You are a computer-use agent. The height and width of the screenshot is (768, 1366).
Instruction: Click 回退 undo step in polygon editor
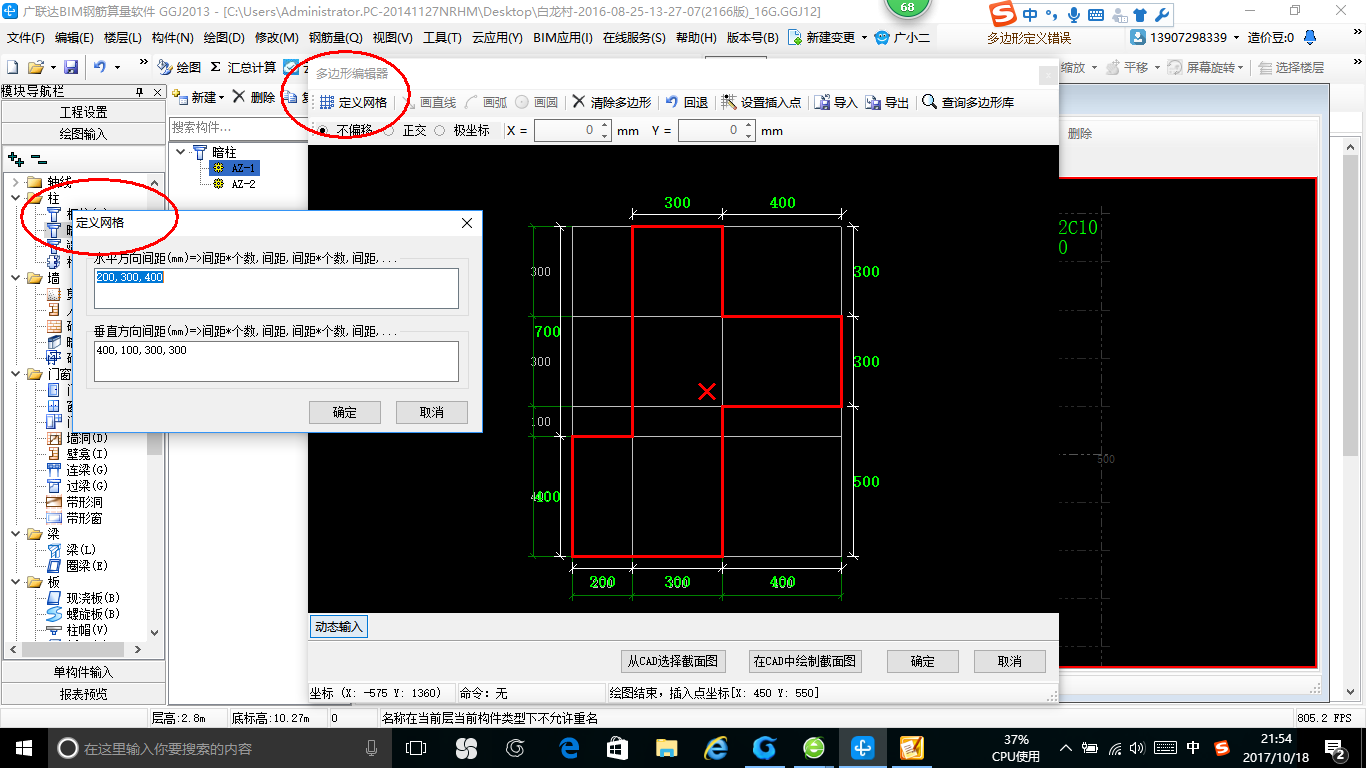687,102
